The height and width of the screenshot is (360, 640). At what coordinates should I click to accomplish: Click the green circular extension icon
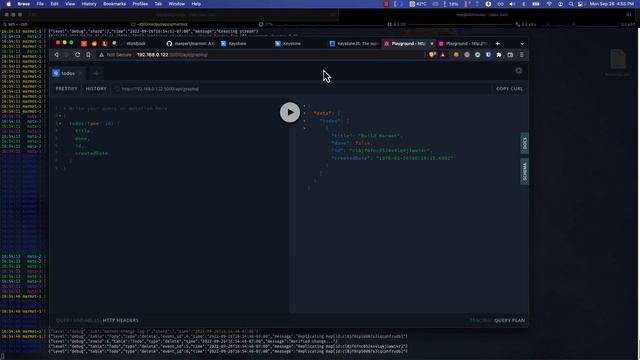point(478,55)
